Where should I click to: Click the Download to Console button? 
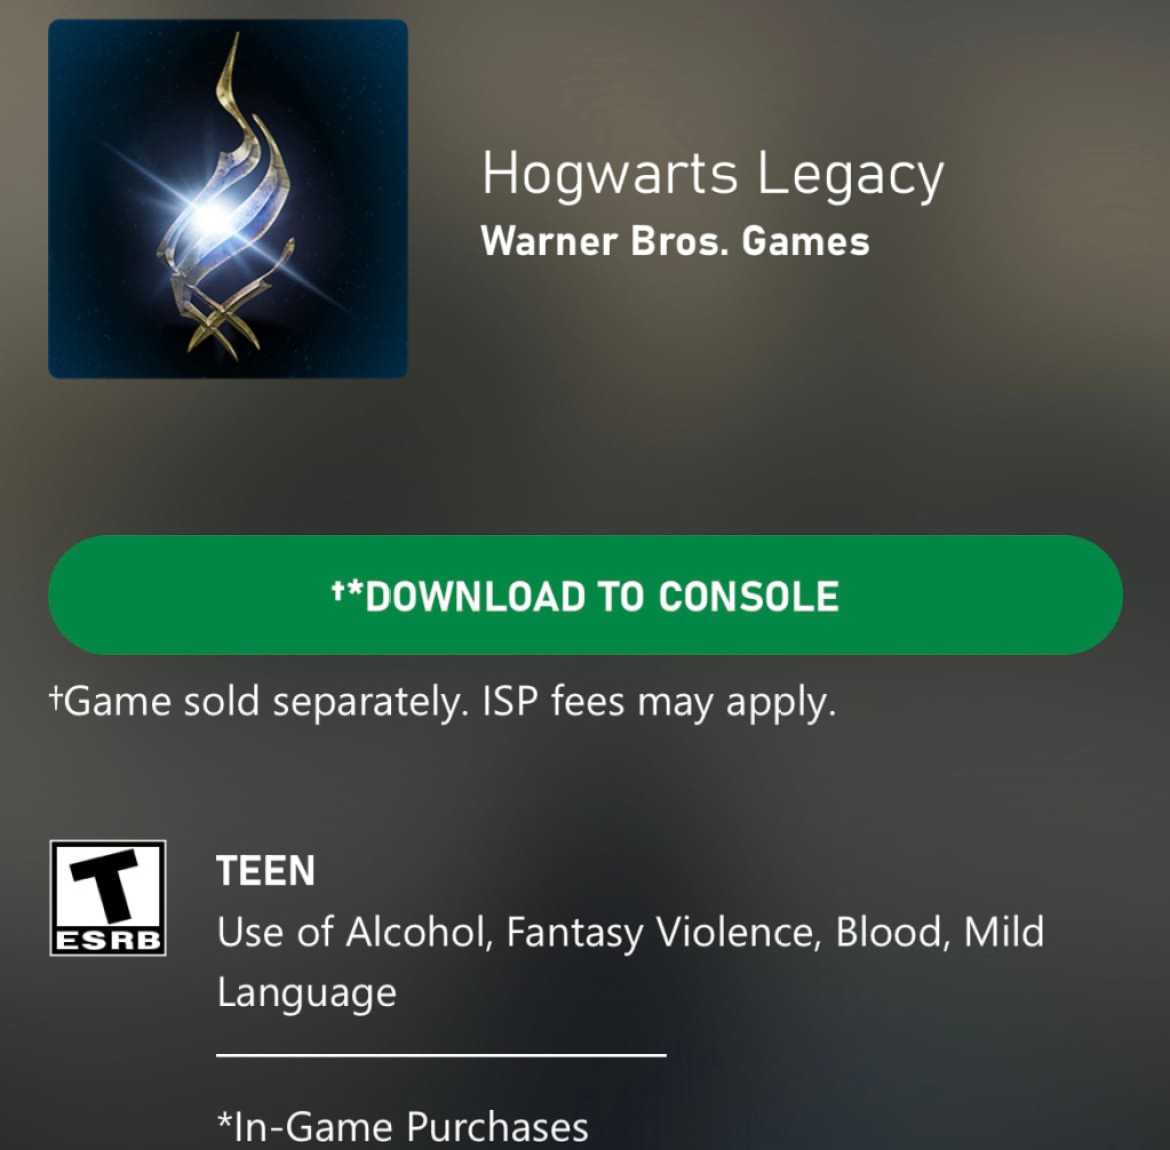585,595
